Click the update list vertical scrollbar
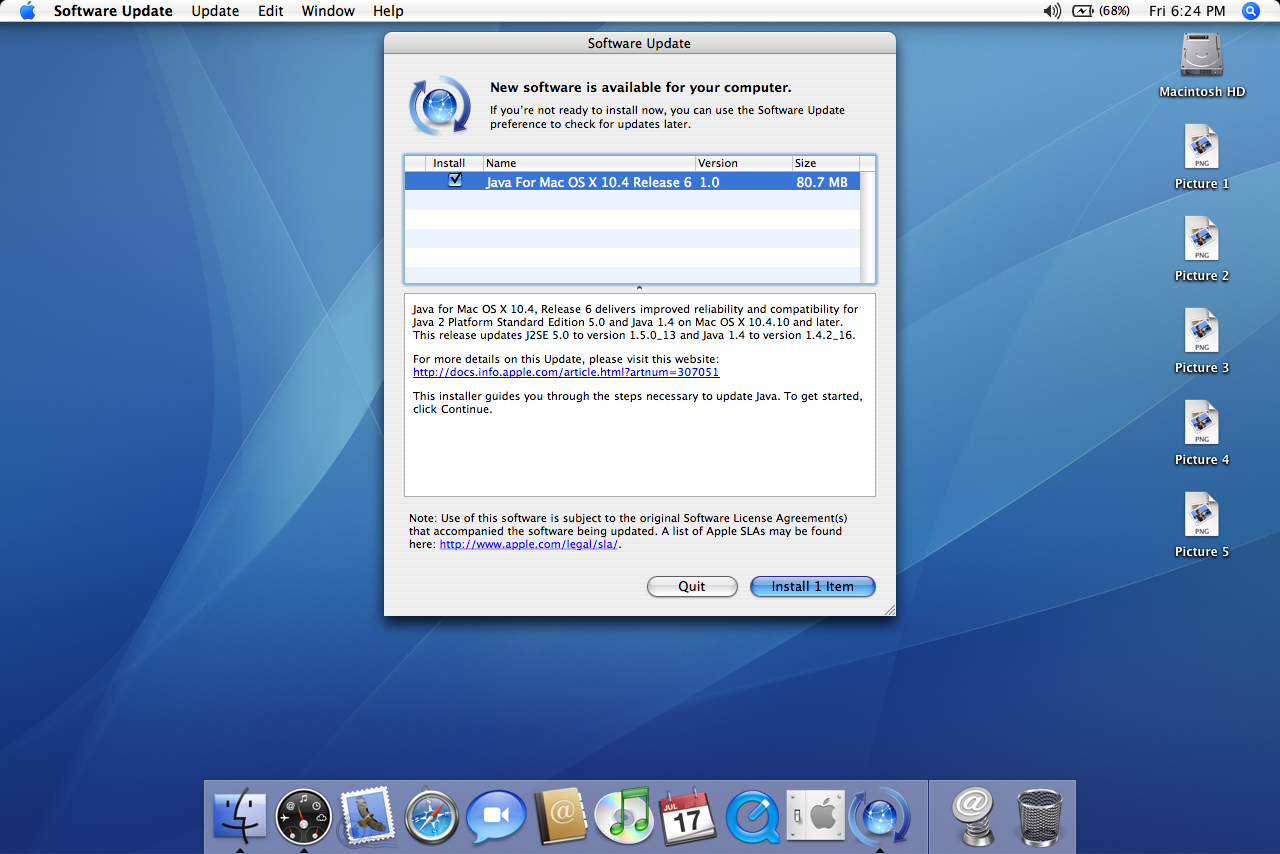Viewport: 1280px width, 854px height. coord(867,227)
